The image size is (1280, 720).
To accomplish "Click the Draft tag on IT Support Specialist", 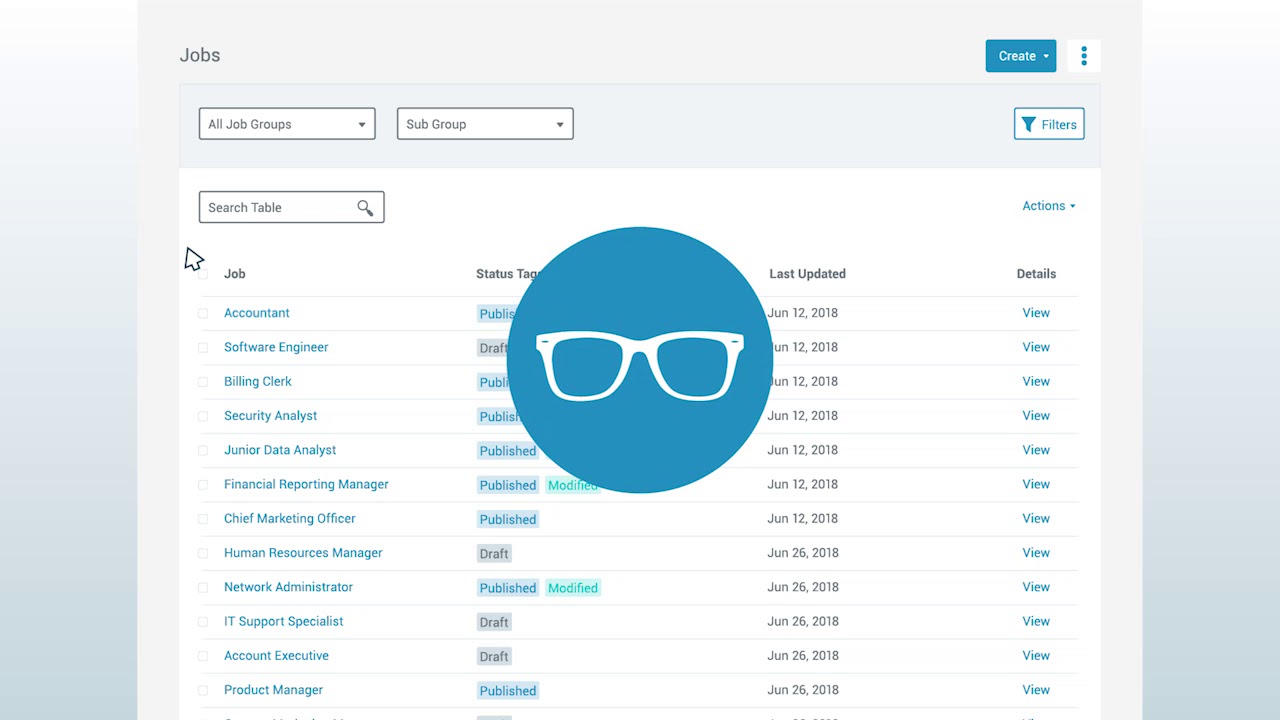I will [x=494, y=622].
